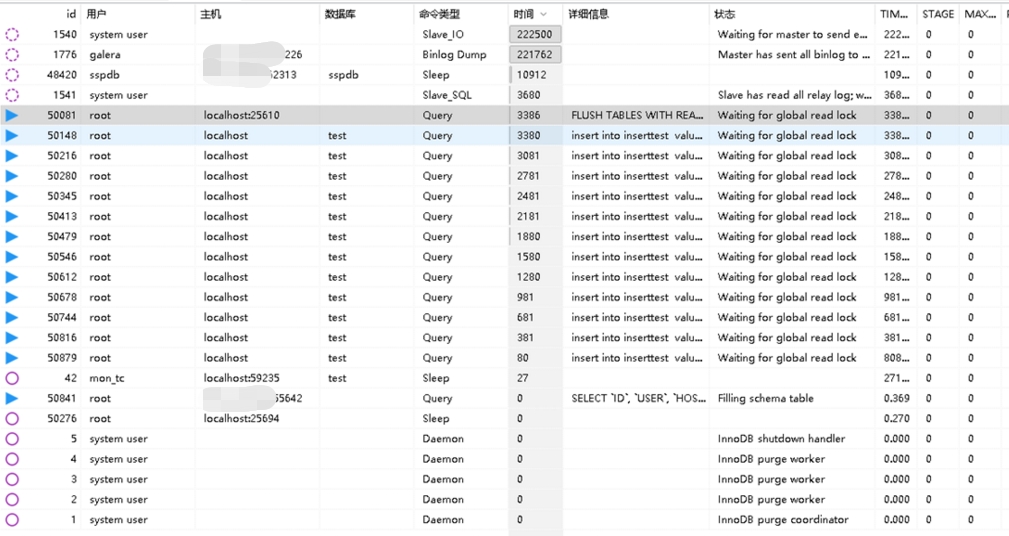Select the InnoDB shutdown handler status cell
Viewport: 1009px width, 536px height.
781,439
